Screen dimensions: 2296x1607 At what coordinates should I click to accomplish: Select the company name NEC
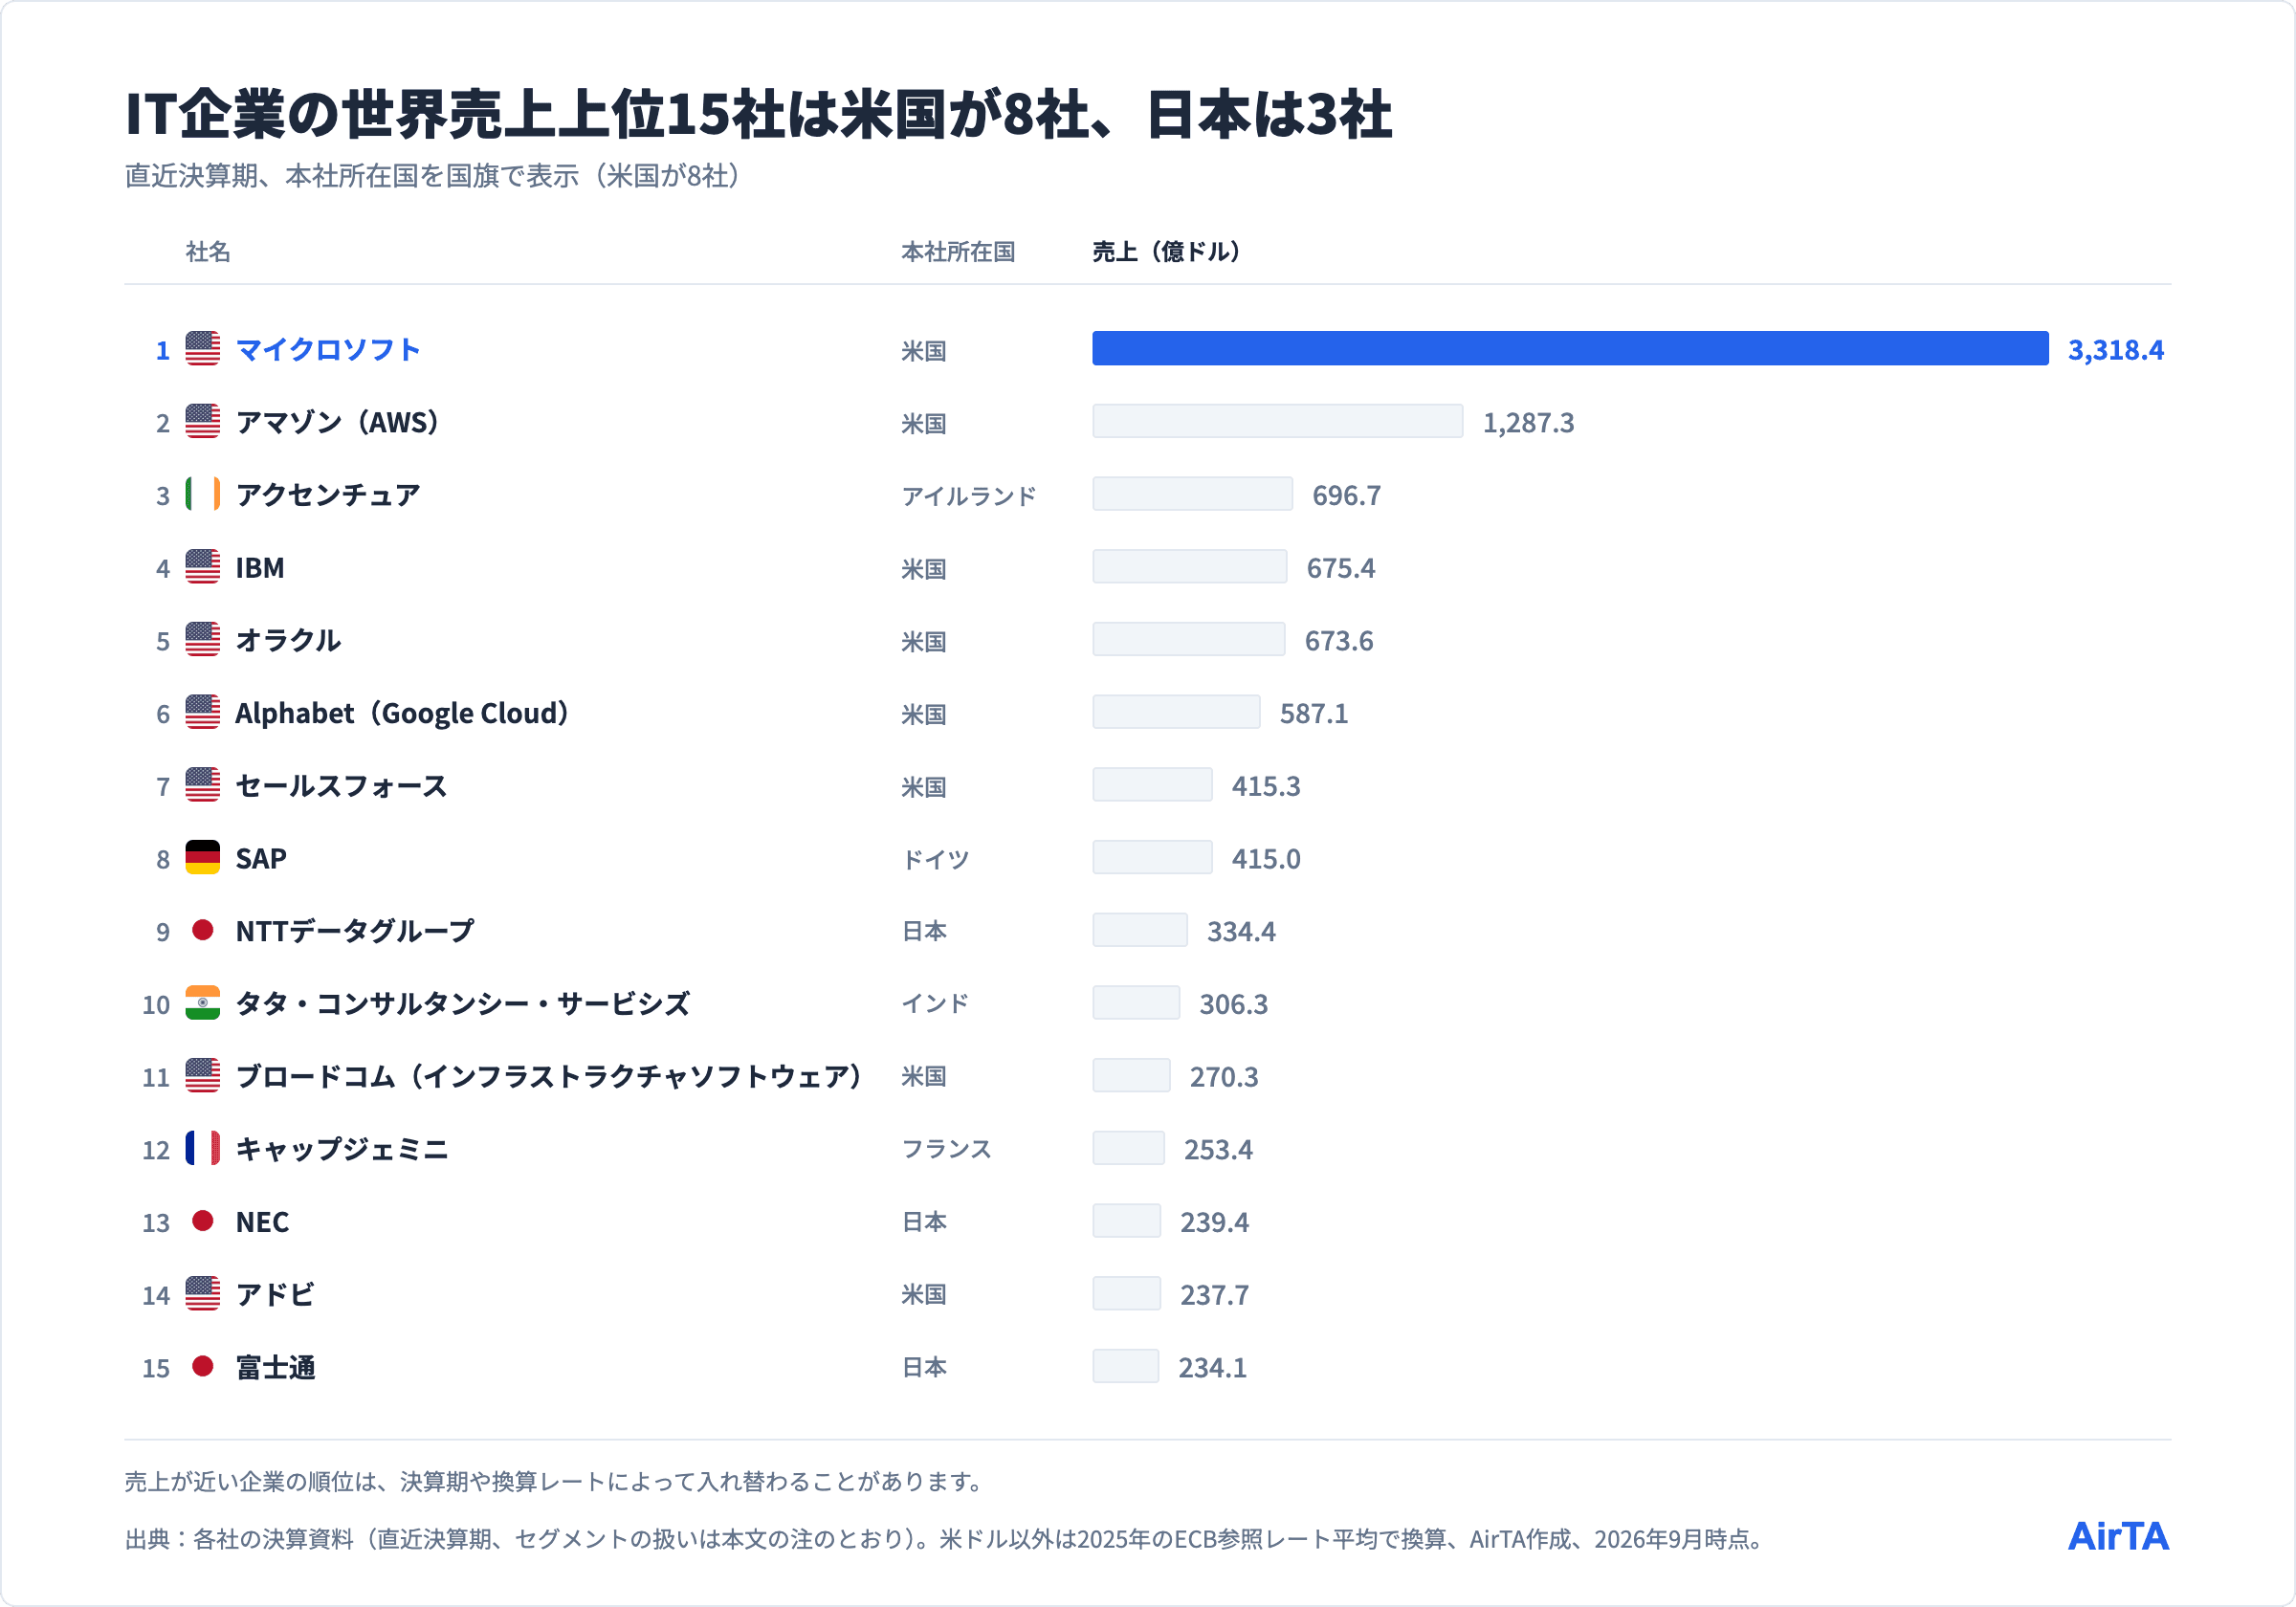click(262, 1222)
